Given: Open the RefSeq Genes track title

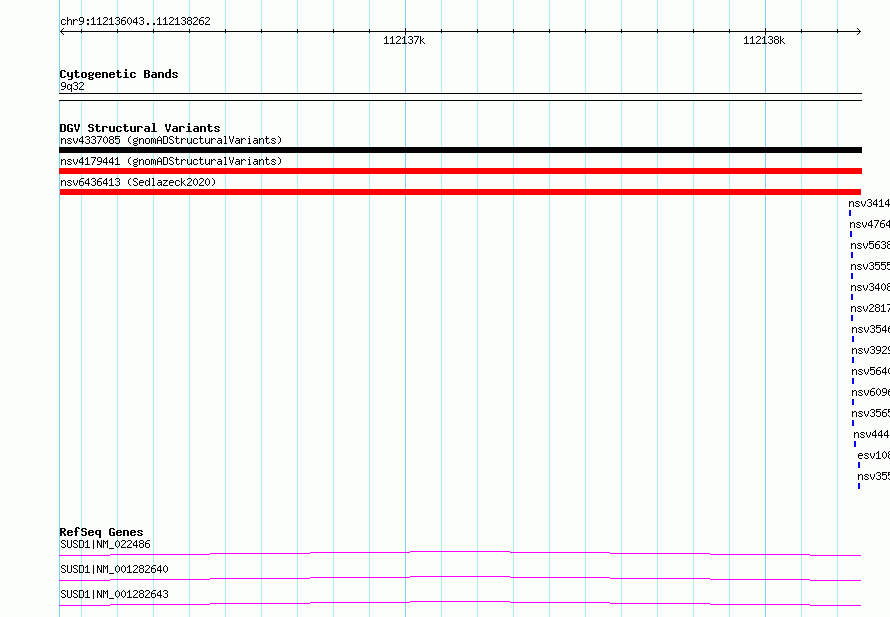Looking at the screenshot, I should 101,532.
